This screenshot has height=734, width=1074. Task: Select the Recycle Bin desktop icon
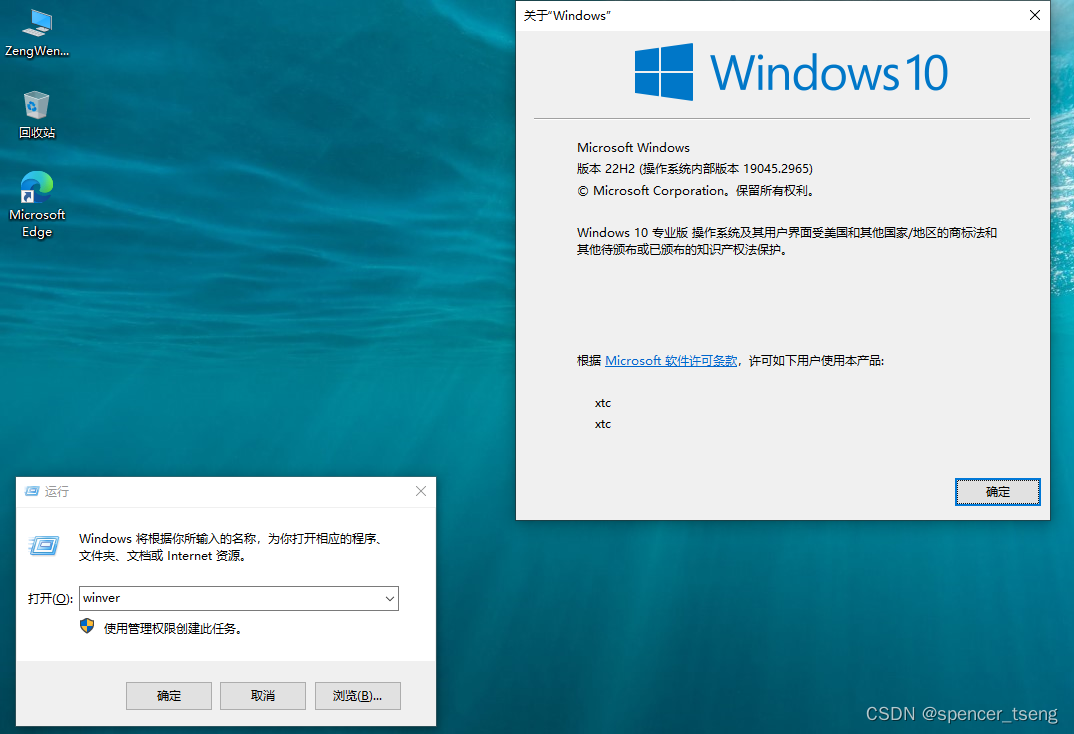(x=37, y=114)
